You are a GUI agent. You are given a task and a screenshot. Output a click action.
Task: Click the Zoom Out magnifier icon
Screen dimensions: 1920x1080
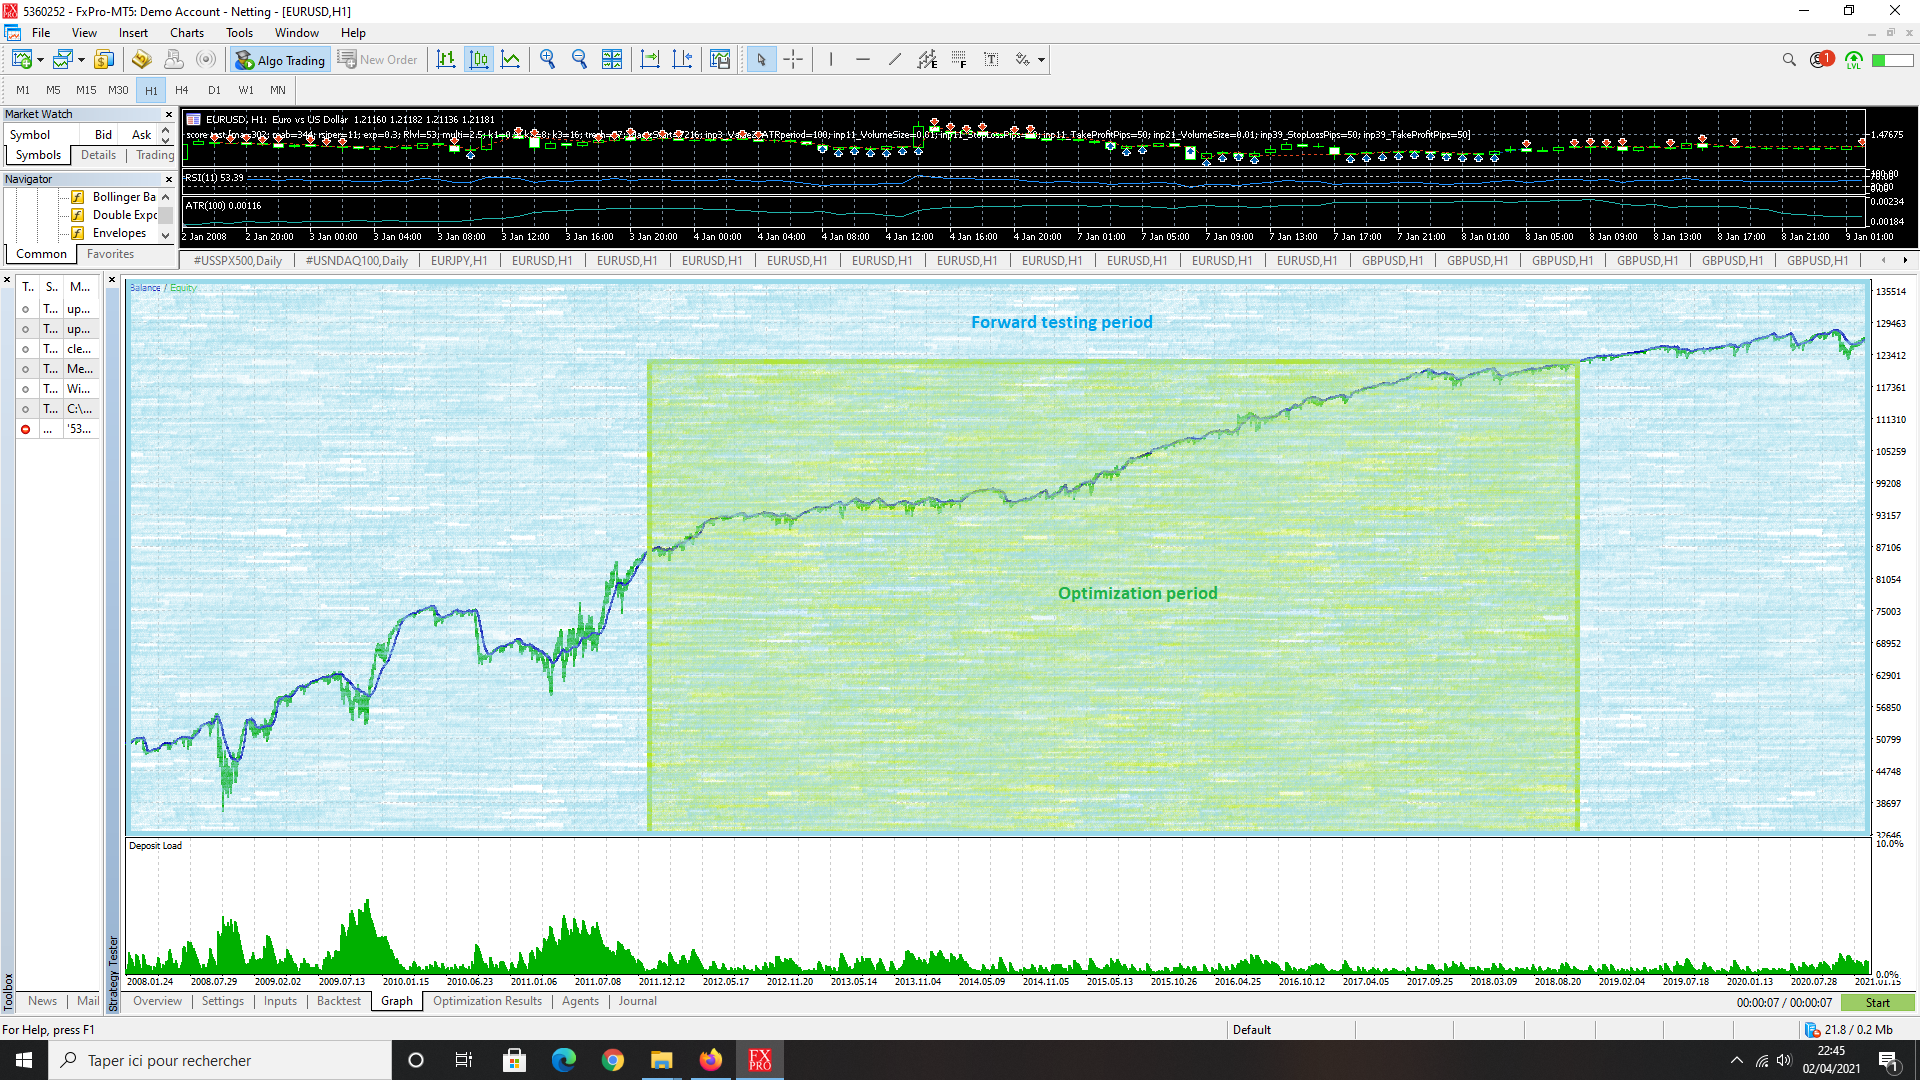click(x=579, y=60)
